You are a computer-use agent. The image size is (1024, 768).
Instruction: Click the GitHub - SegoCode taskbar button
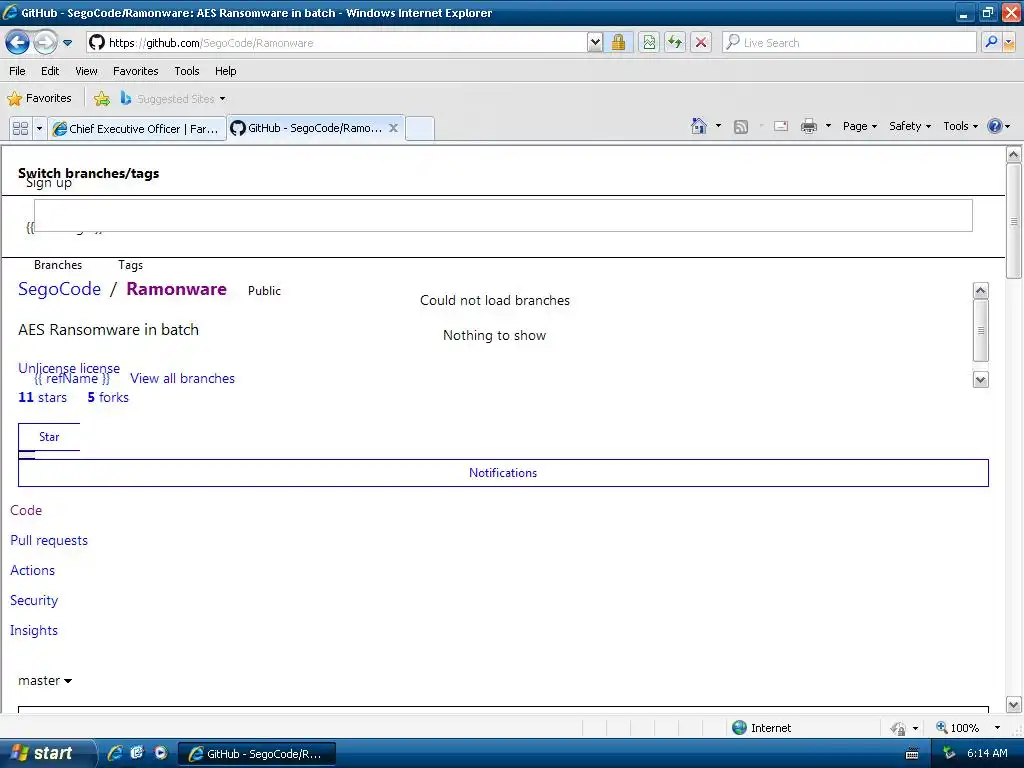pos(257,754)
